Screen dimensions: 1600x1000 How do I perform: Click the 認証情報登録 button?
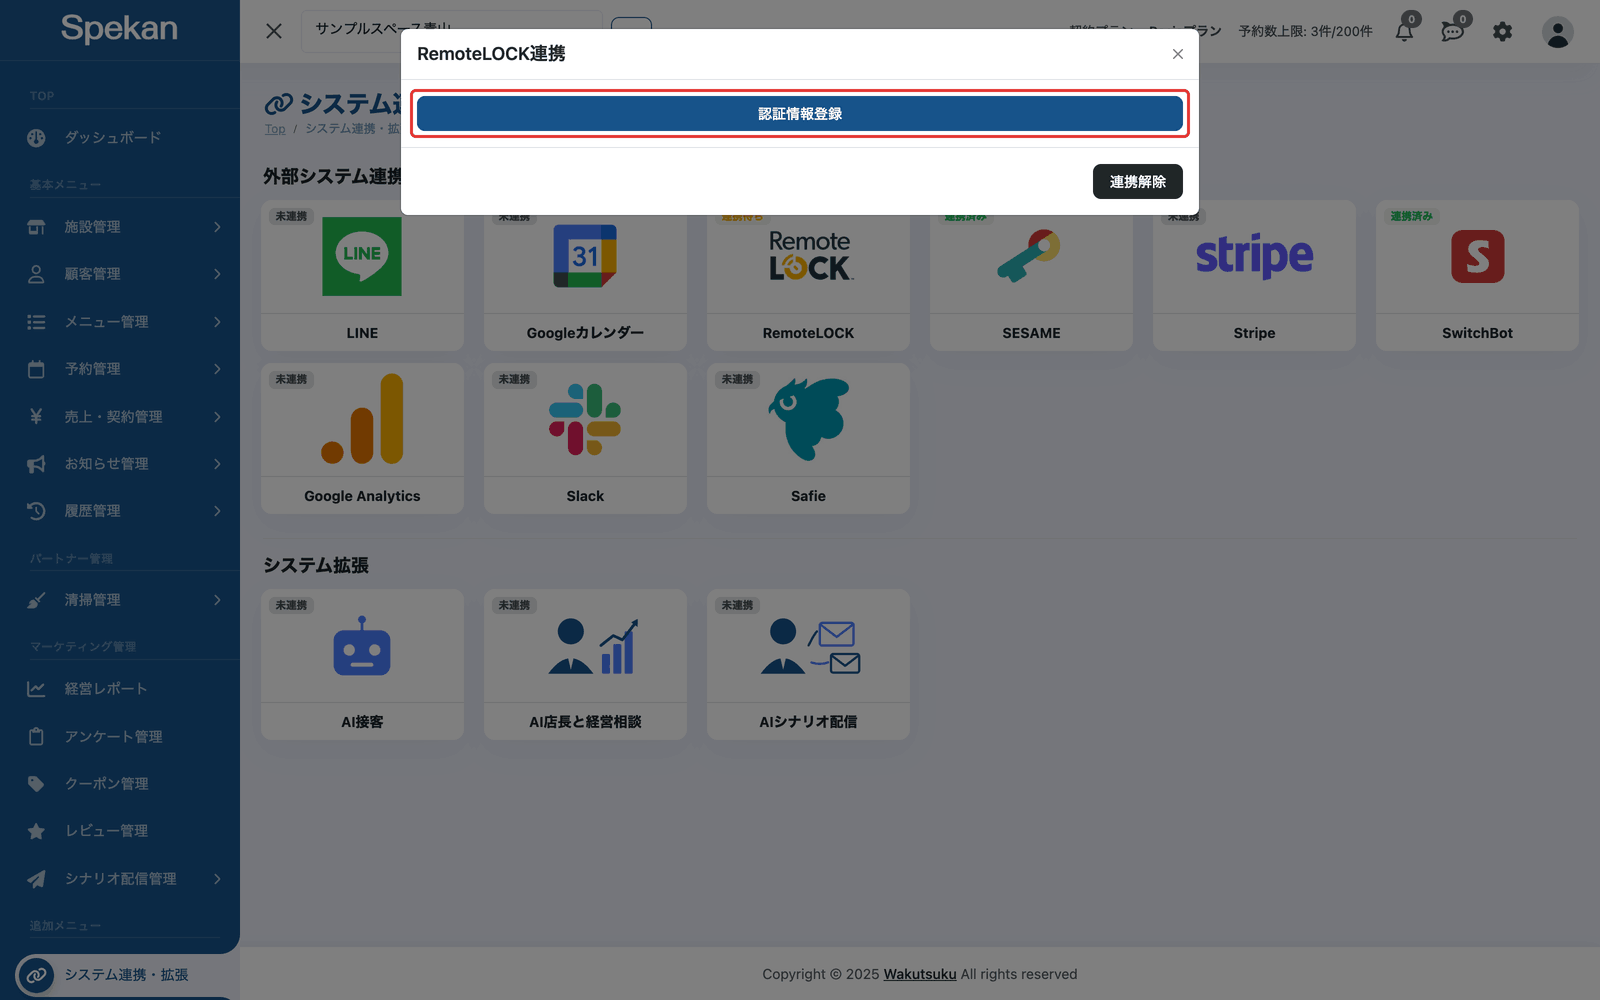(799, 114)
